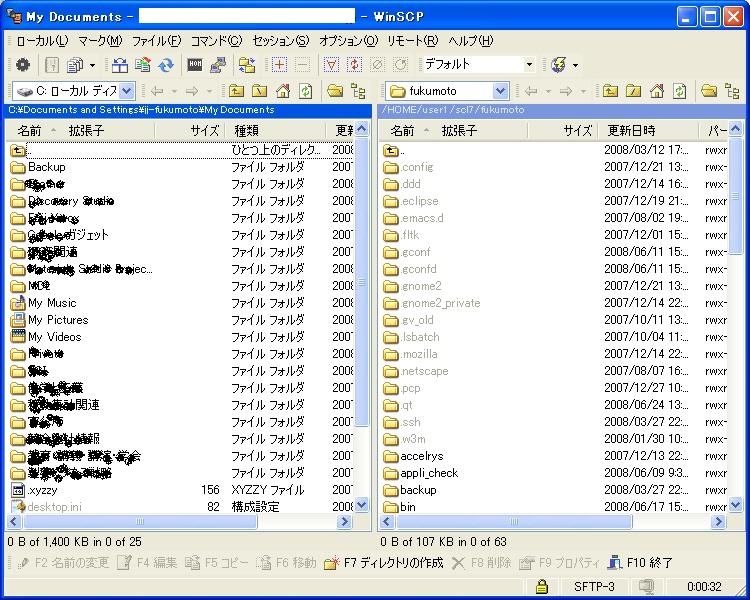This screenshot has height=600, width=750.
Task: Go to local root directory icon
Action: 260,90
